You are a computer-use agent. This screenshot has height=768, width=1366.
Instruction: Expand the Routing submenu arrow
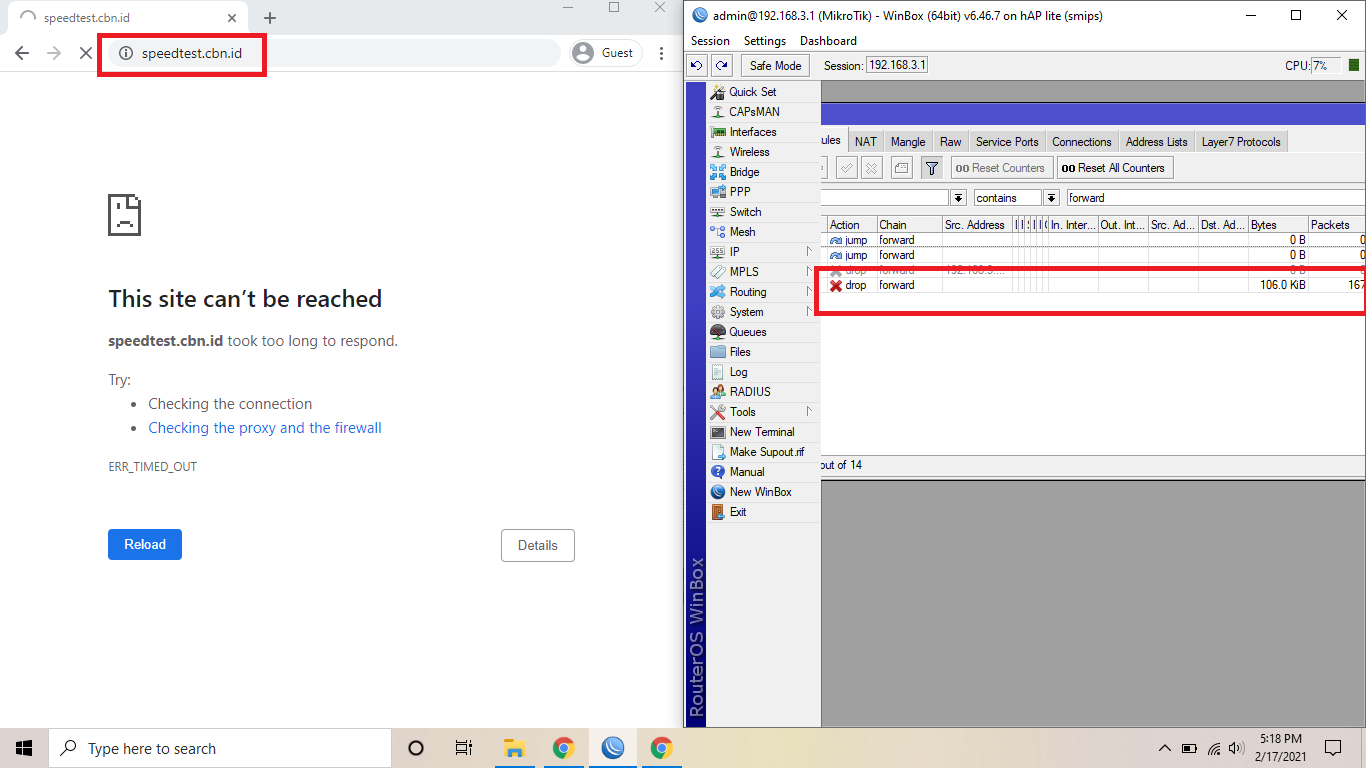coord(810,291)
